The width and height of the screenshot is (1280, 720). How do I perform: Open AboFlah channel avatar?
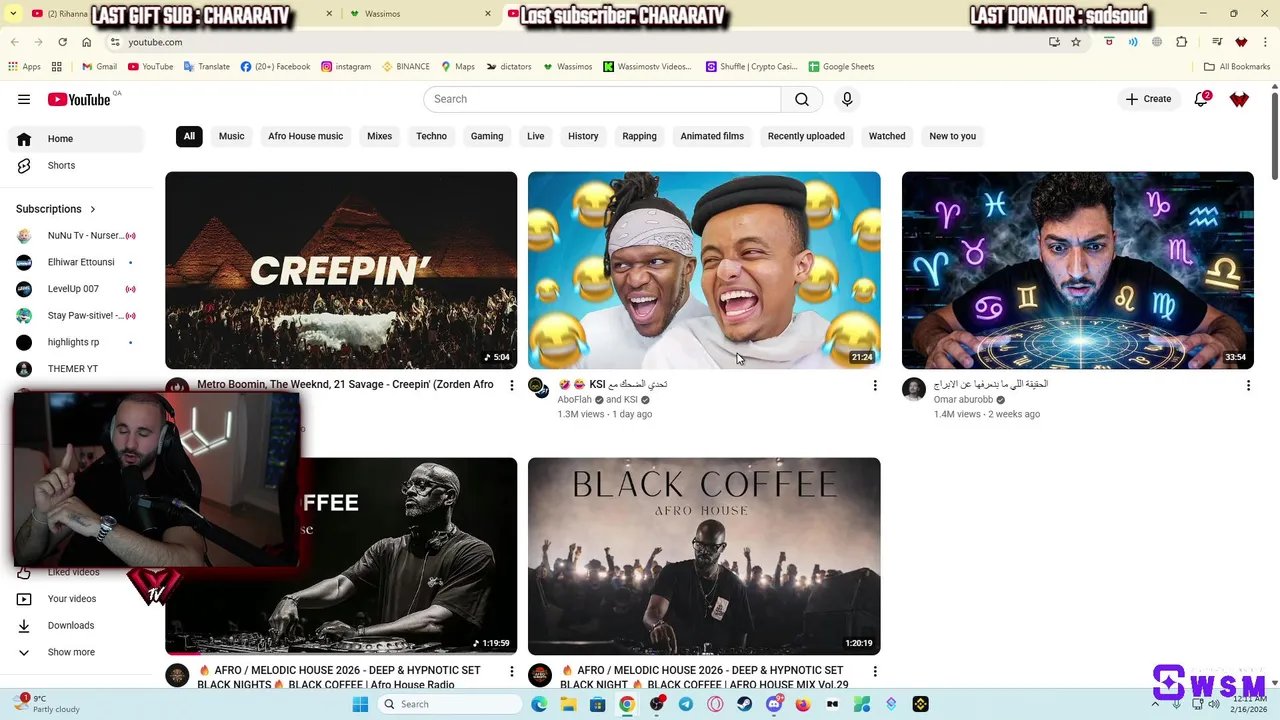tap(540, 388)
